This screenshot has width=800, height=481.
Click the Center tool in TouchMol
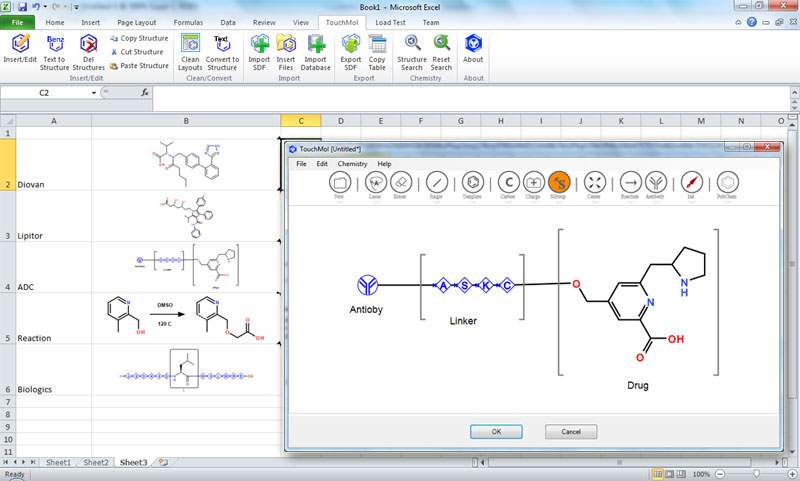(595, 182)
